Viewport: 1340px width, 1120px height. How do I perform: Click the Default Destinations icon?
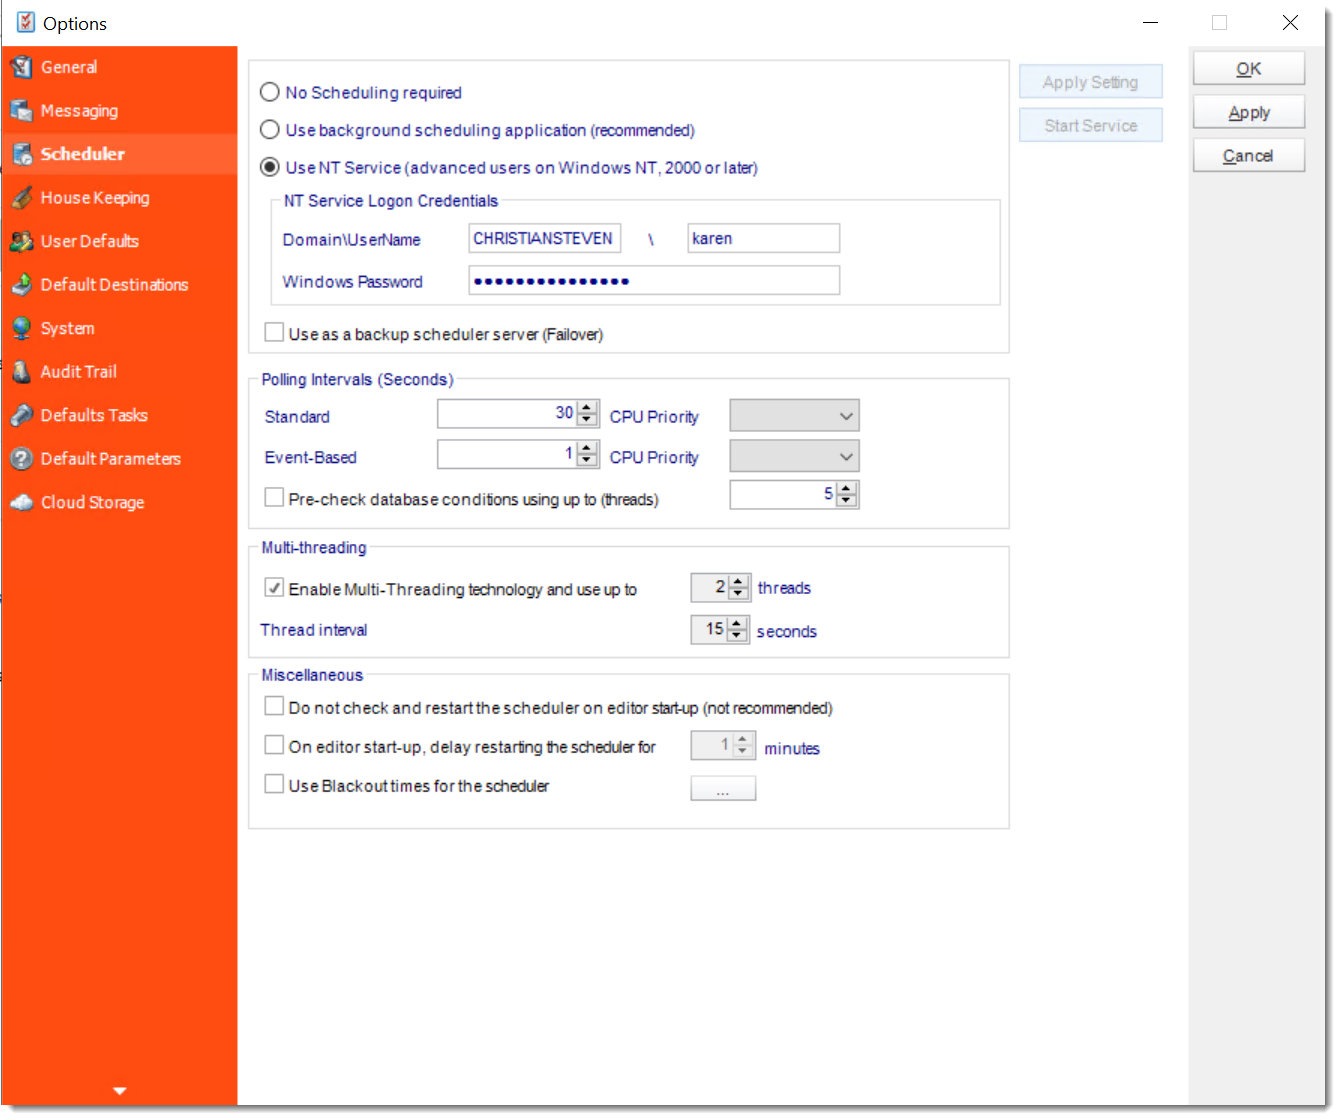[22, 285]
